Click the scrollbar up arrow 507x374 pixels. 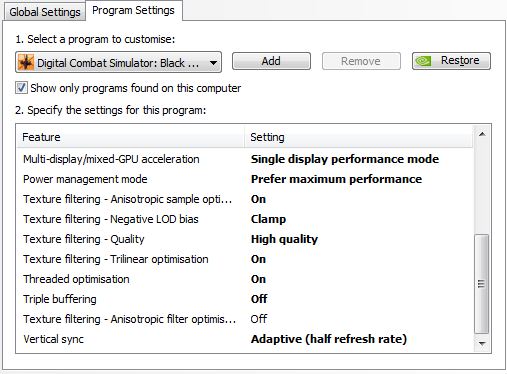[482, 134]
